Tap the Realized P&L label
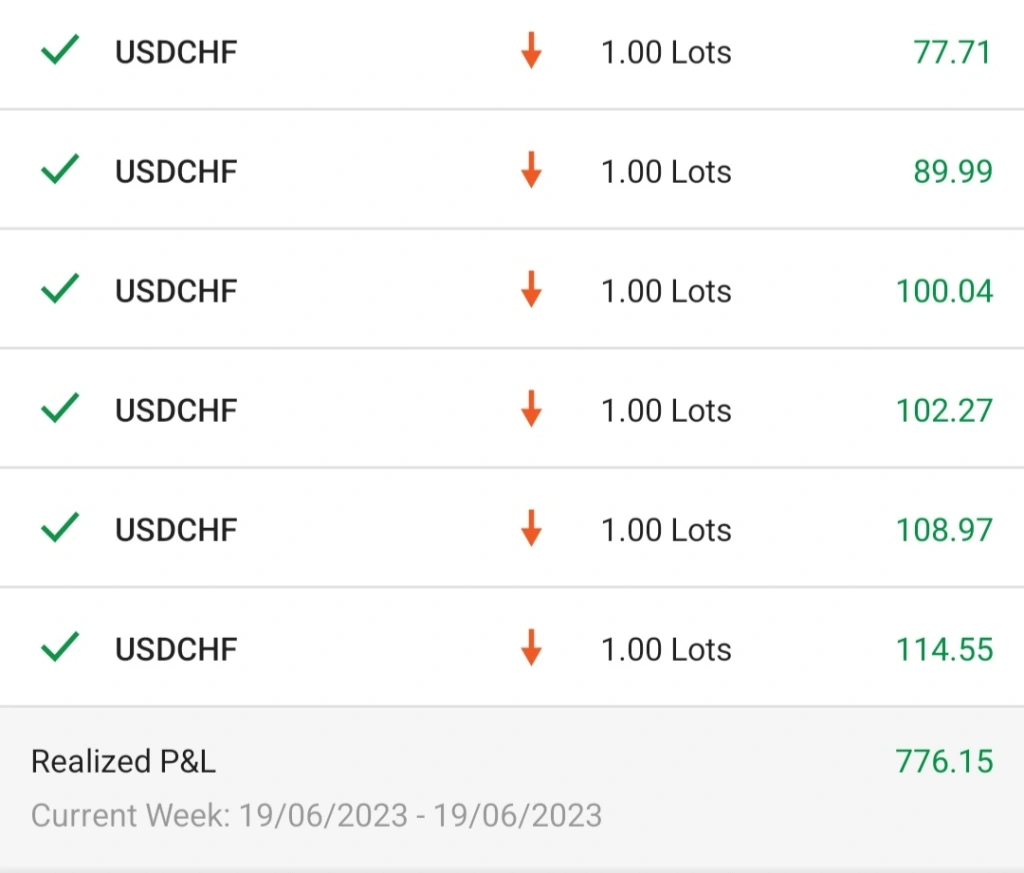 click(123, 761)
